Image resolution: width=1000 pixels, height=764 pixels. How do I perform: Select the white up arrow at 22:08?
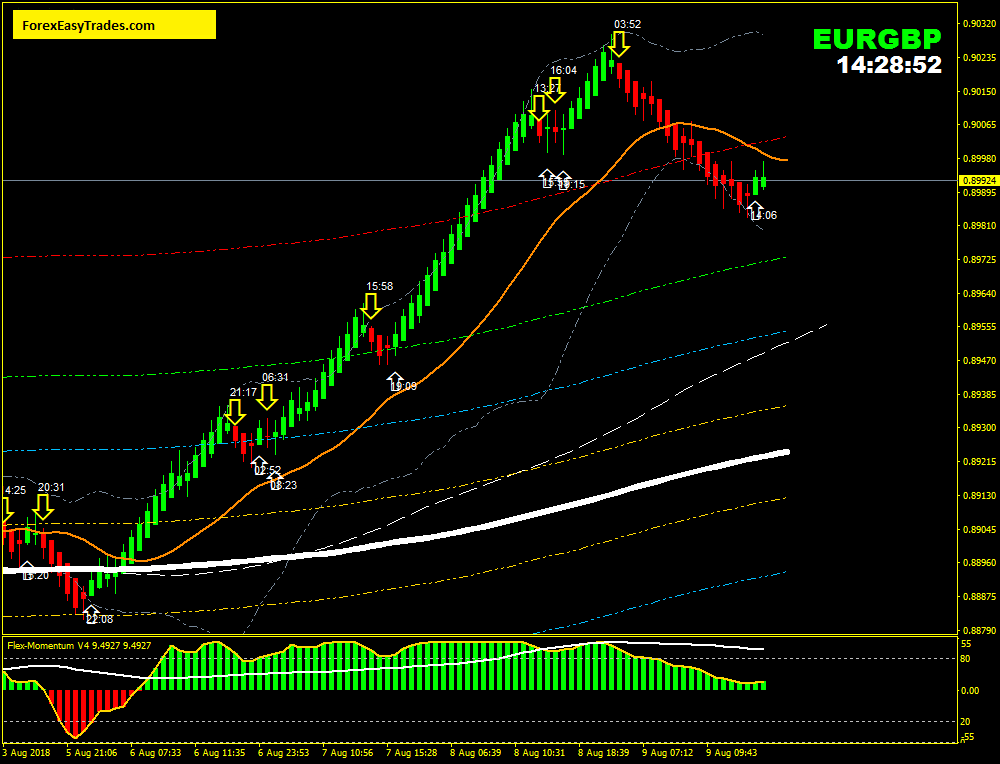91,611
